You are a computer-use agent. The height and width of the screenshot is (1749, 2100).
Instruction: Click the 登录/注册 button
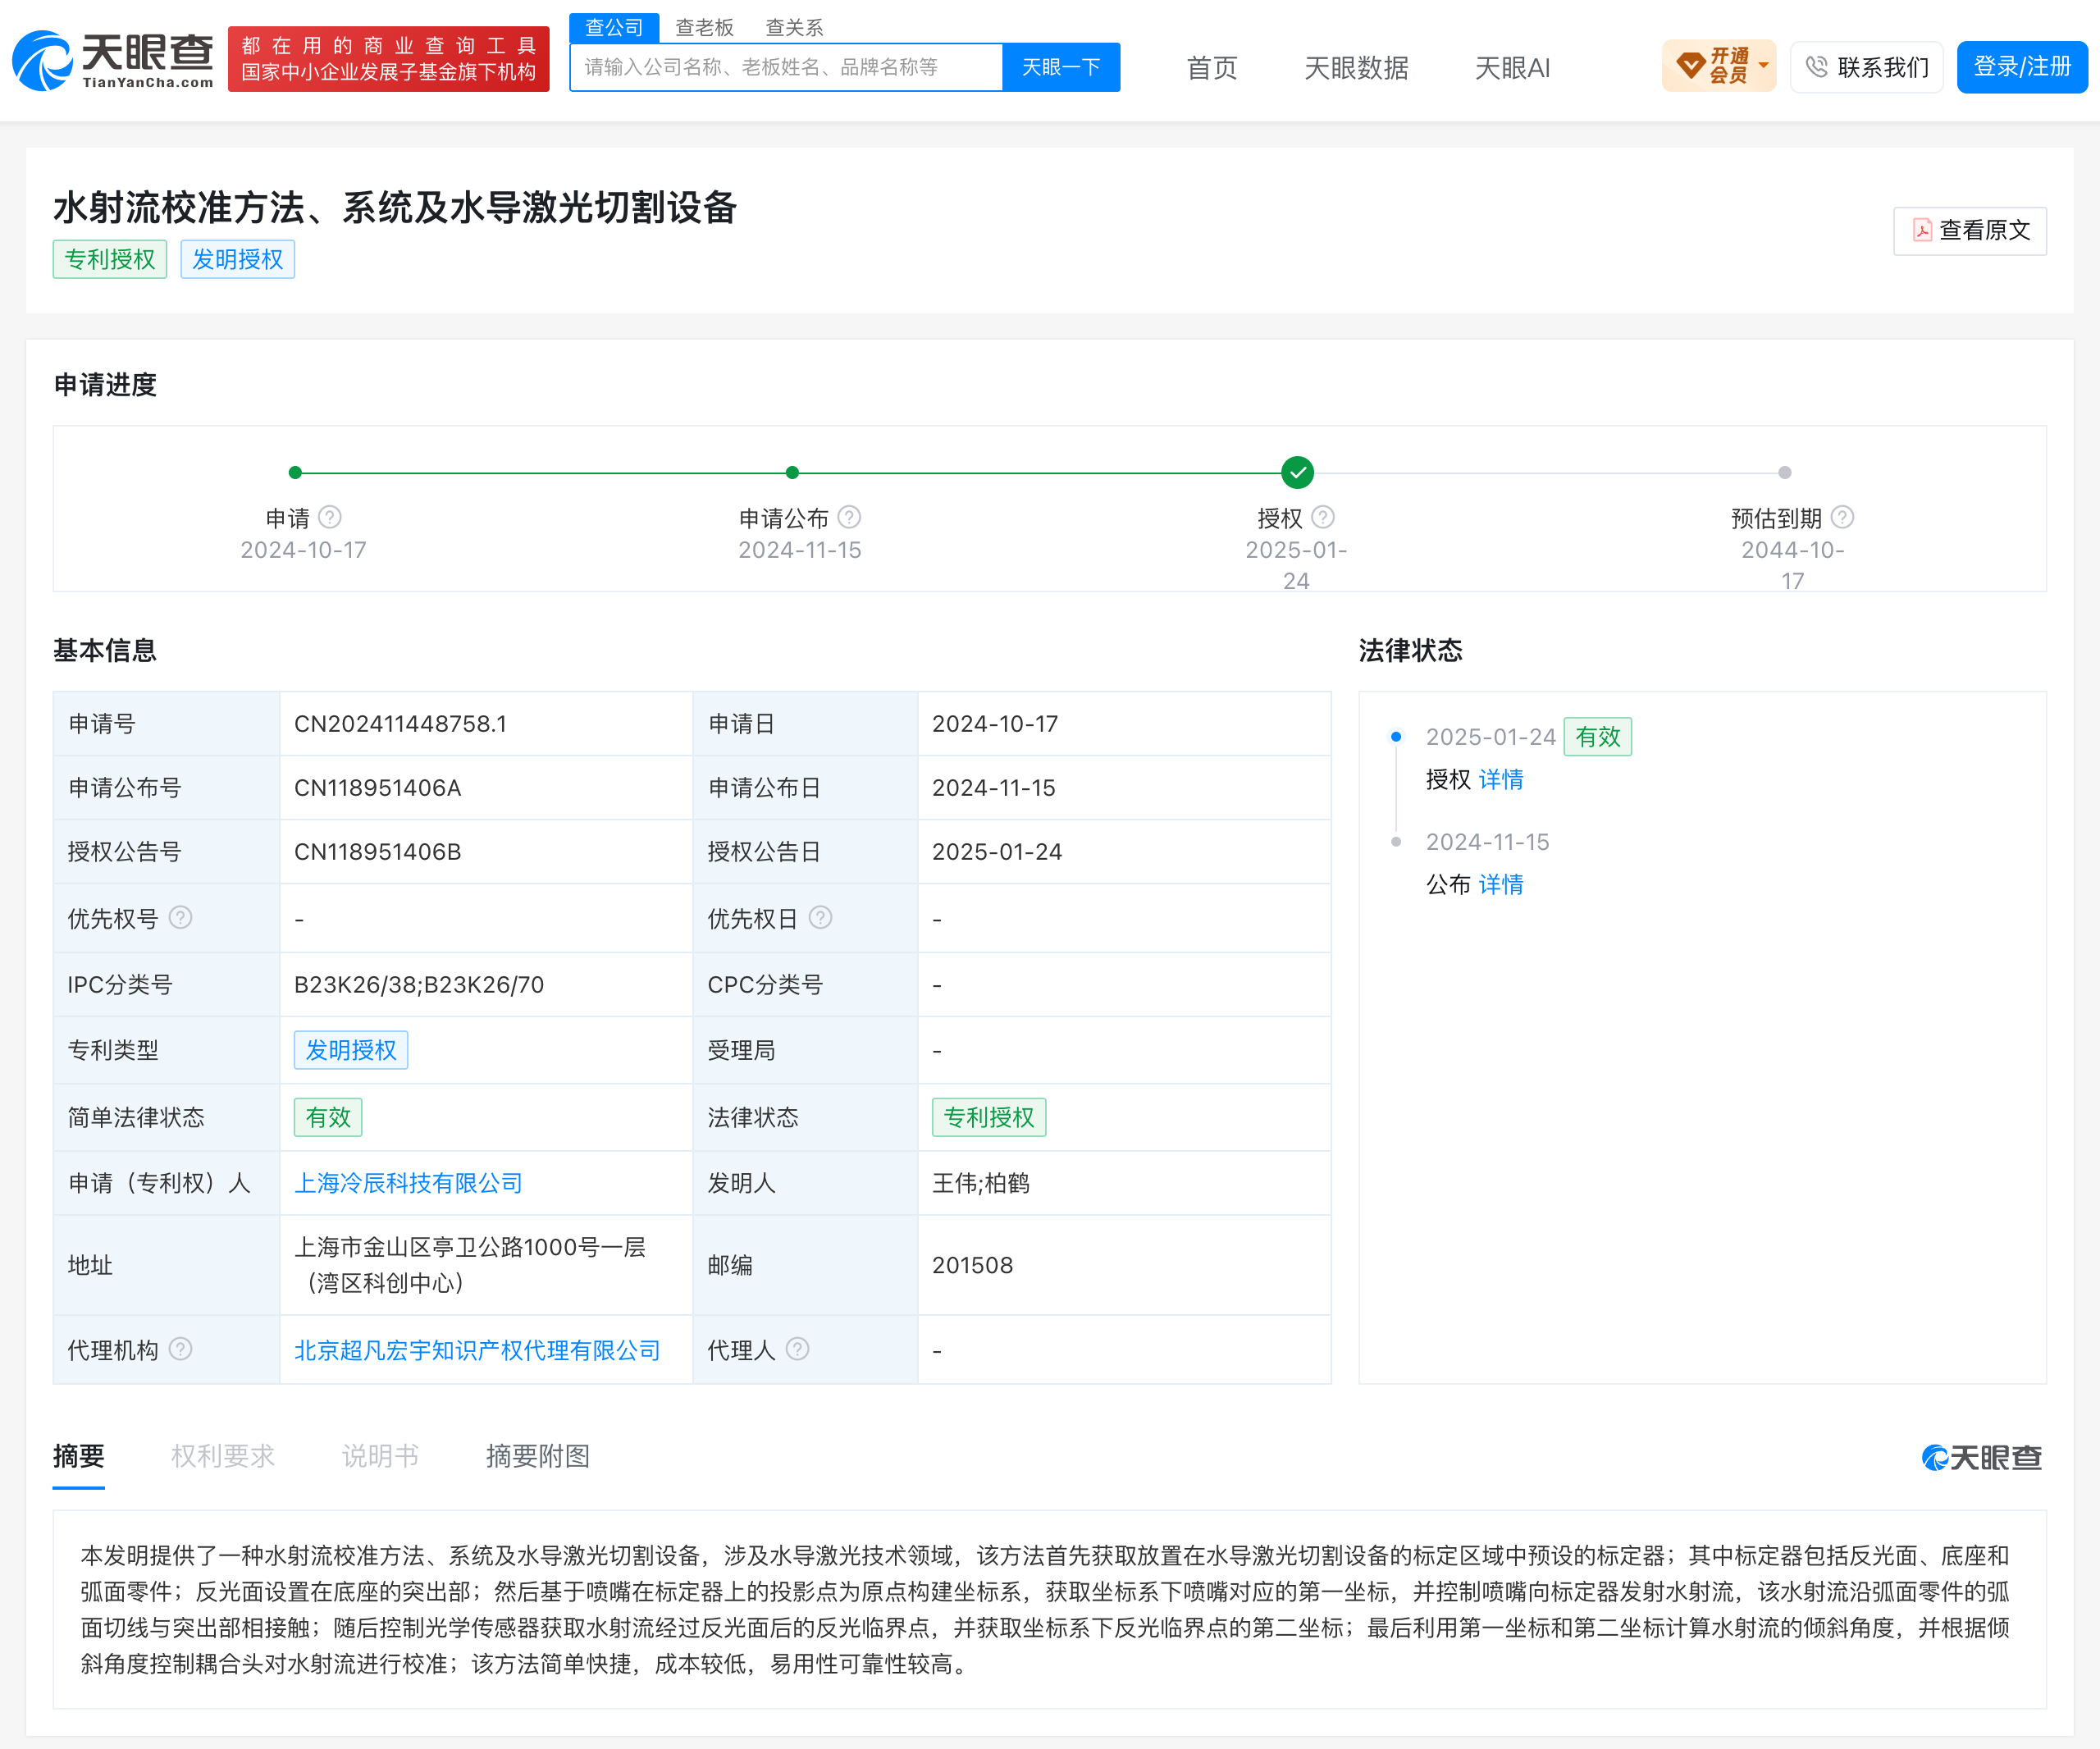(2021, 67)
